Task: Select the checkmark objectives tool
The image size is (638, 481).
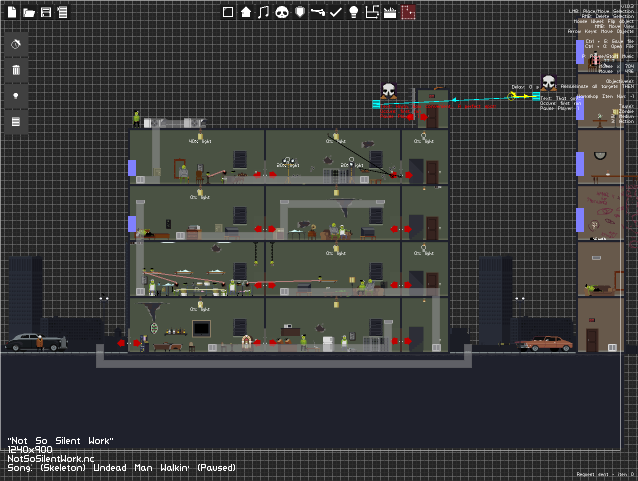Action: pos(336,12)
